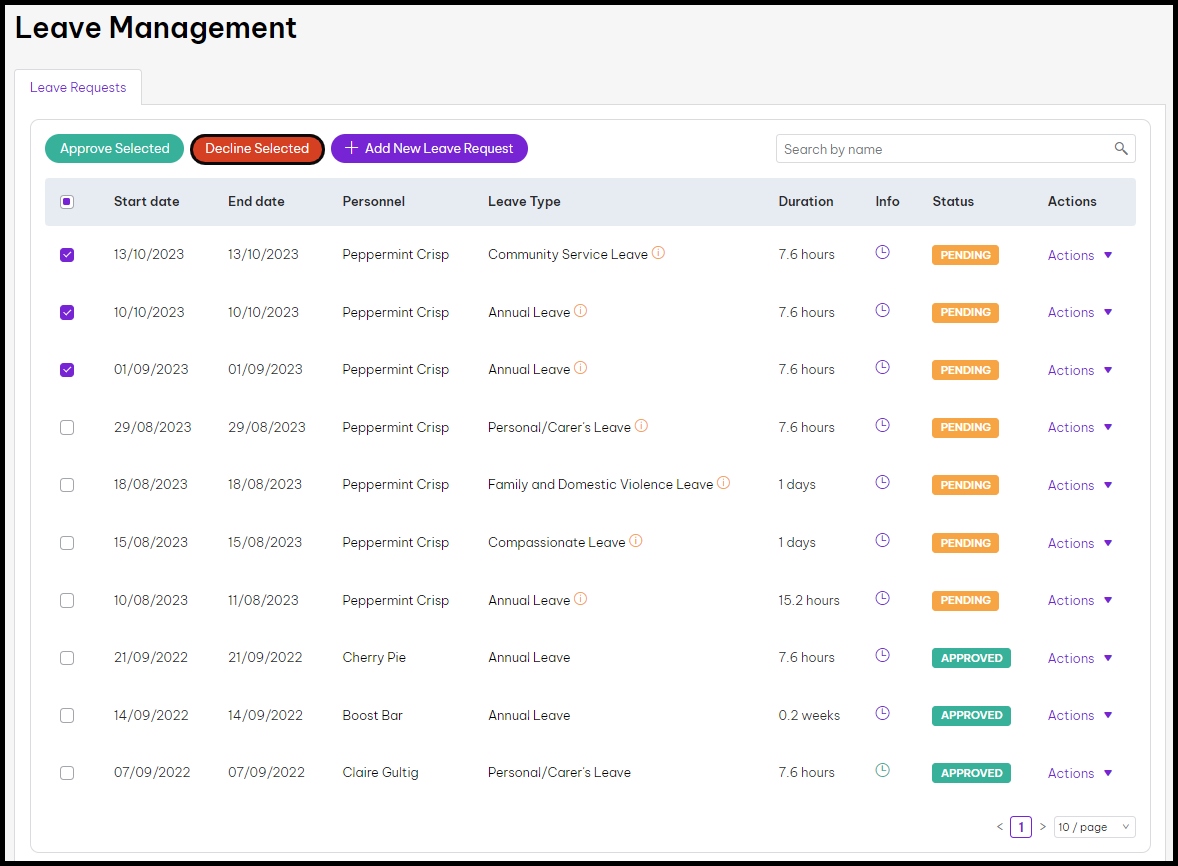Expand Actions menu for Boost Bar row
1178x866 pixels.
point(1079,715)
